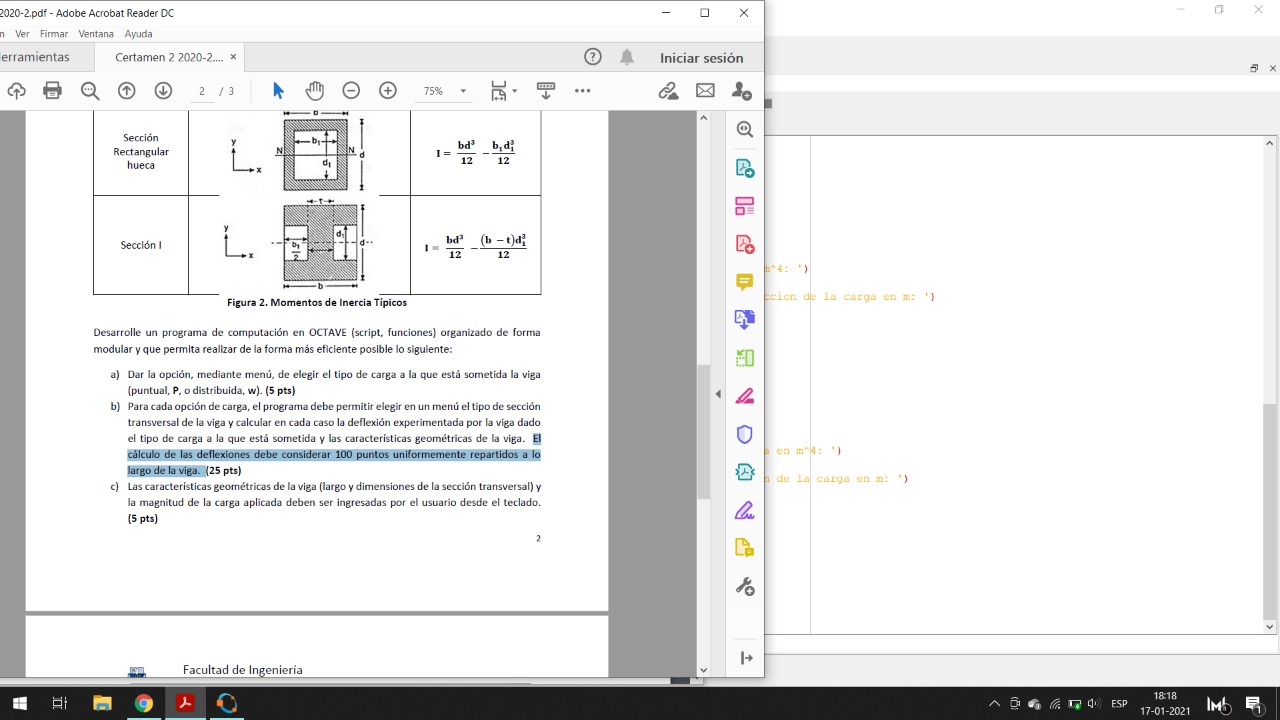Screen dimensions: 1280x720
Task: Click the PDF scrollbar up arrow
Action: pos(703,118)
